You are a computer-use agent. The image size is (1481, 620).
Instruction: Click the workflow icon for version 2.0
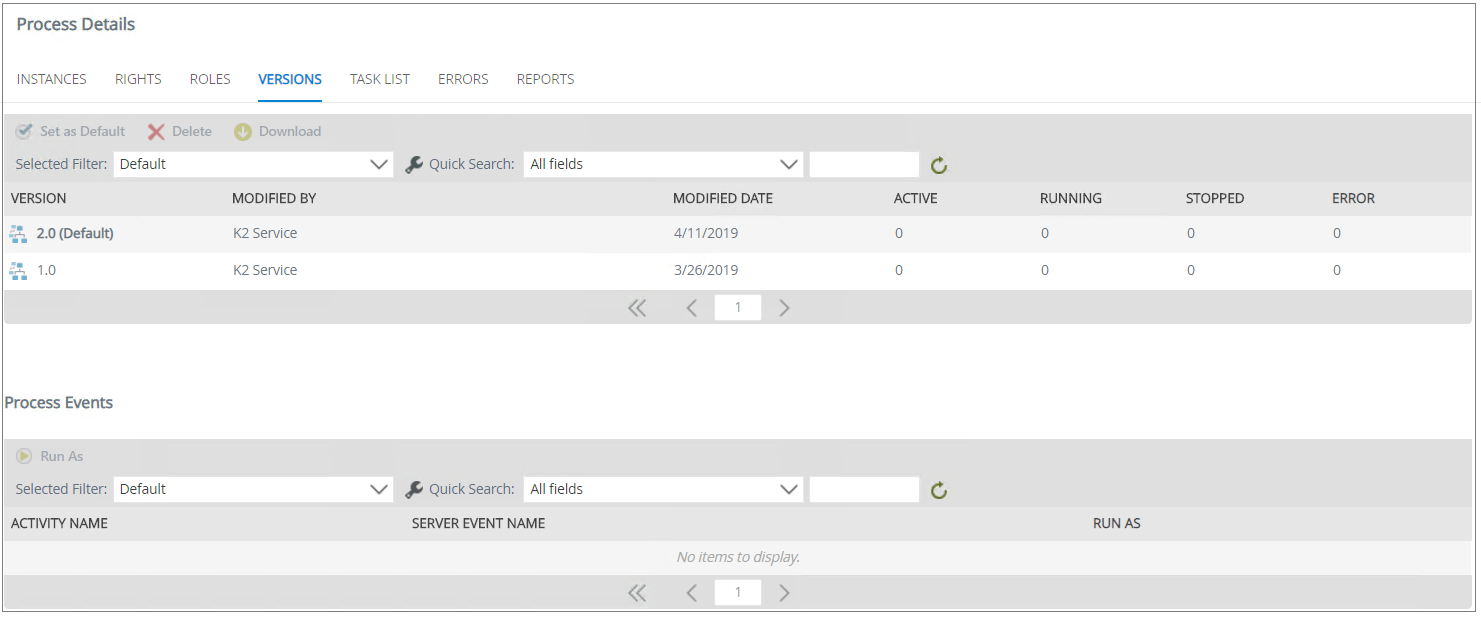pos(18,234)
